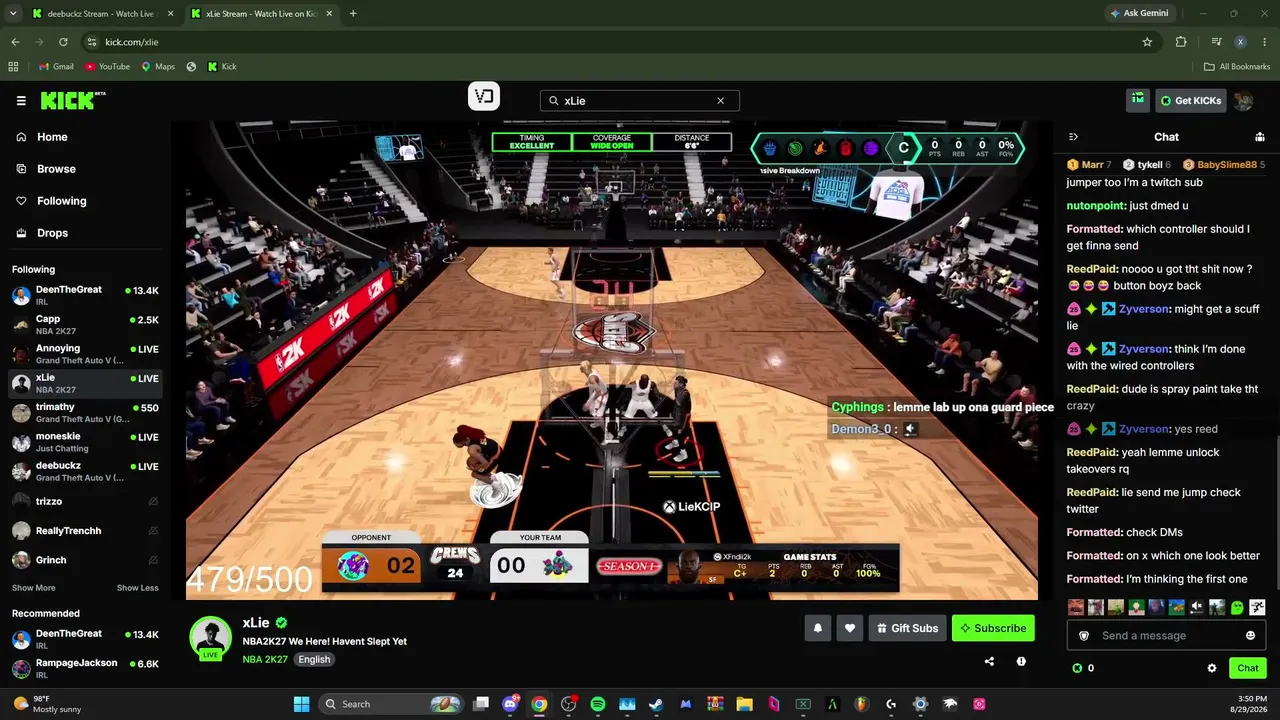Open the Chrome extensions puzzle icon
Image resolution: width=1280 pixels, height=720 pixels.
tap(1181, 42)
